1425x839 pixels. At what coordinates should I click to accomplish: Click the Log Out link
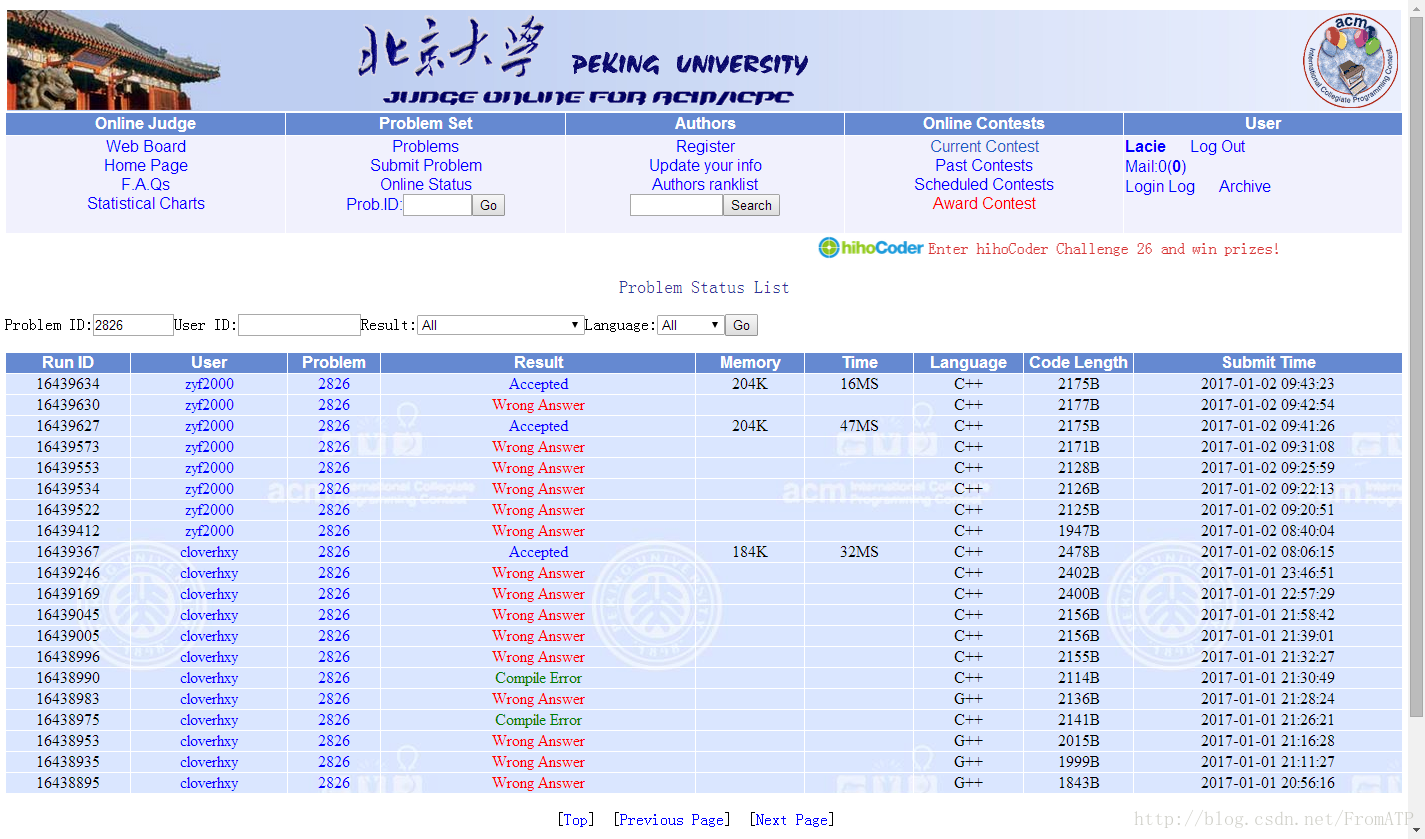(1217, 146)
